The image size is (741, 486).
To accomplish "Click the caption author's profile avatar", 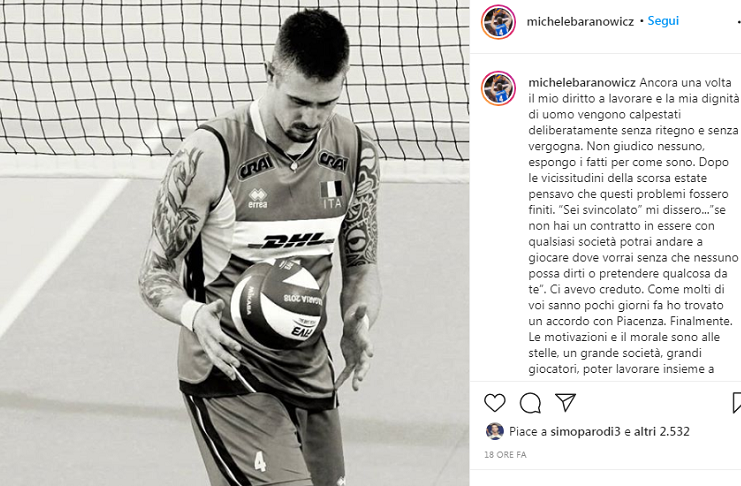I will click(498, 88).
